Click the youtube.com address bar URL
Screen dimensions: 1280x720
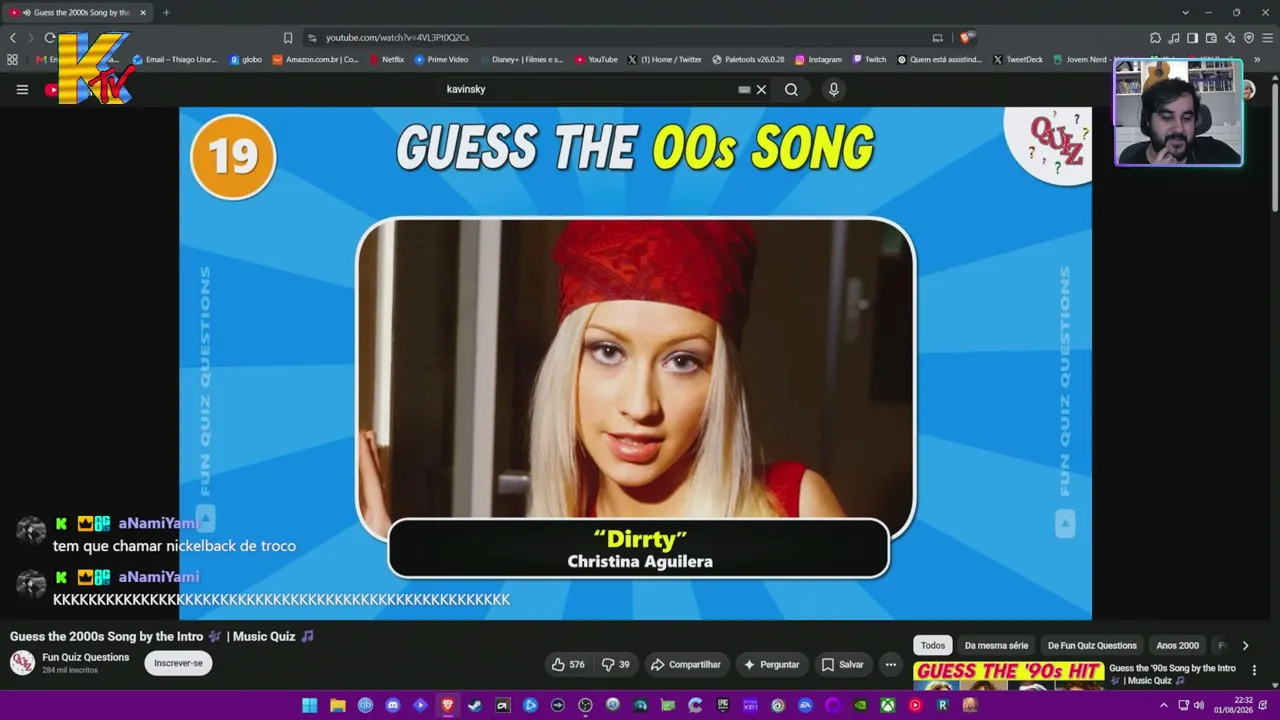(397, 38)
